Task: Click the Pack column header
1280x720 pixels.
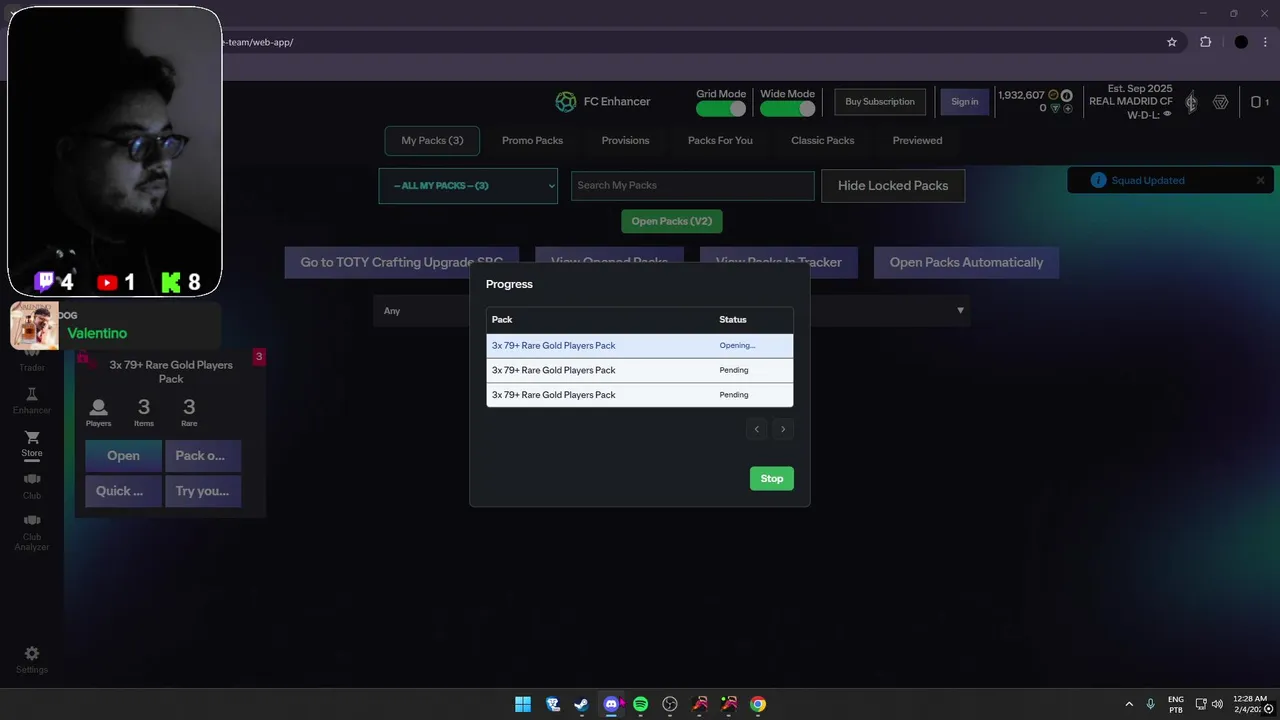Action: [x=502, y=320]
